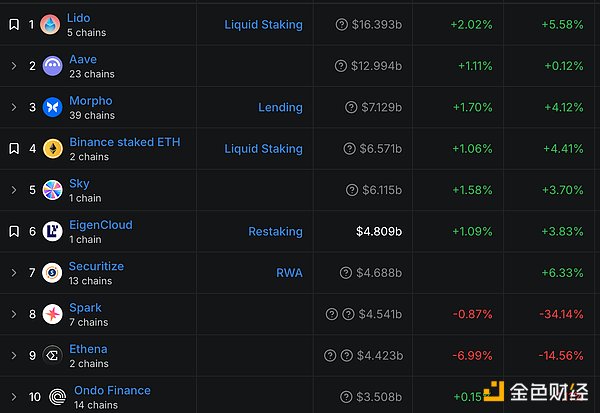Click the Ondo Finance logo icon

coord(58,397)
